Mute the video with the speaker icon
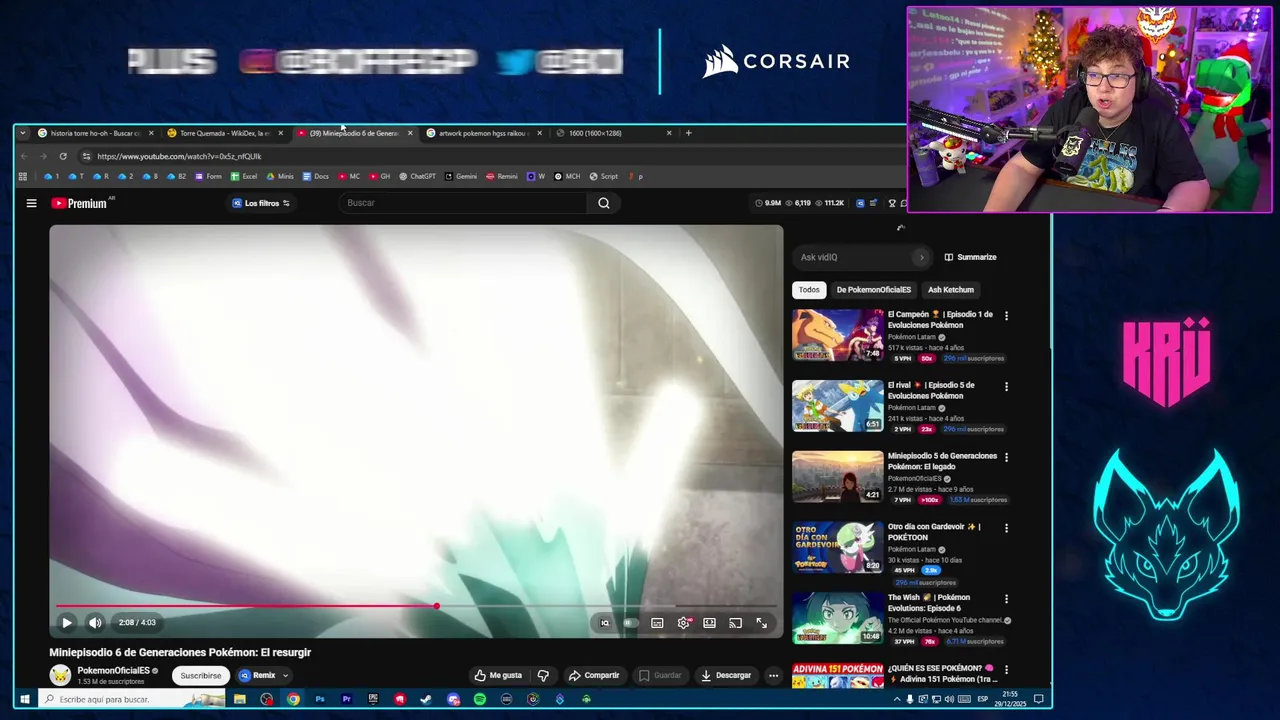 95,622
